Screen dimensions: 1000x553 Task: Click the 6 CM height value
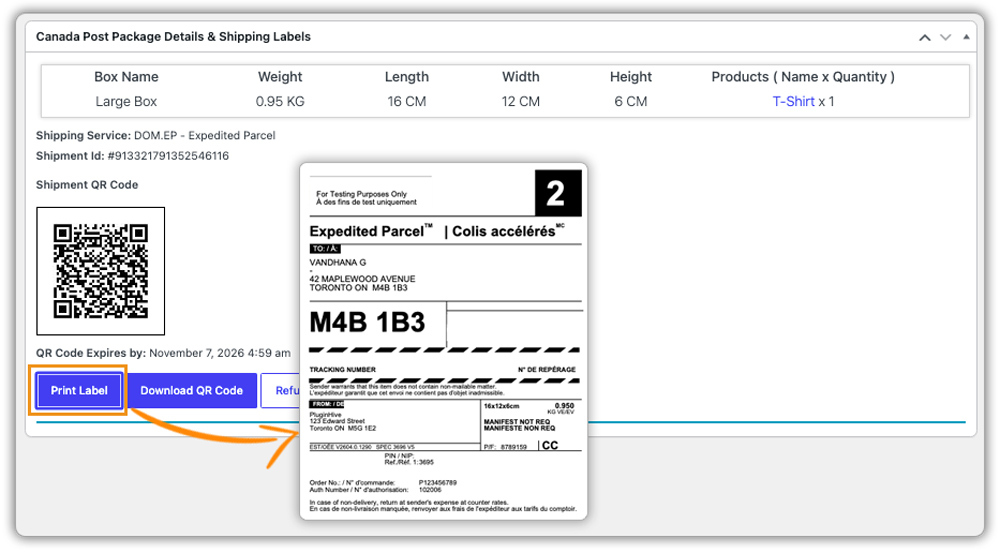[631, 101]
